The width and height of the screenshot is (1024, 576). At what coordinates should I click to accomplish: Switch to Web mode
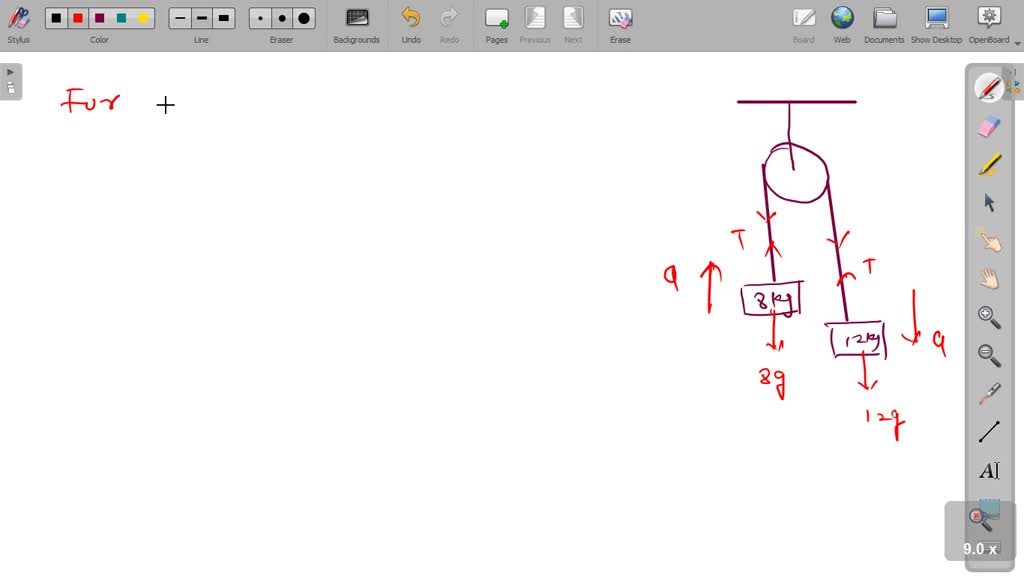pos(842,24)
